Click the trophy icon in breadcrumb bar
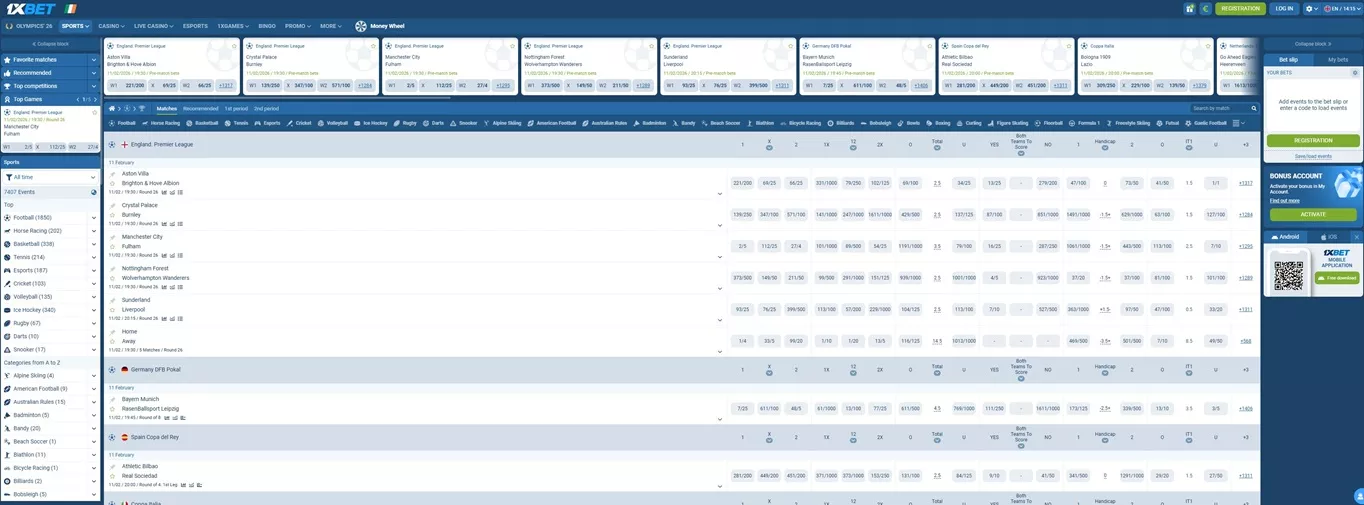The image size is (1364, 505). point(141,108)
